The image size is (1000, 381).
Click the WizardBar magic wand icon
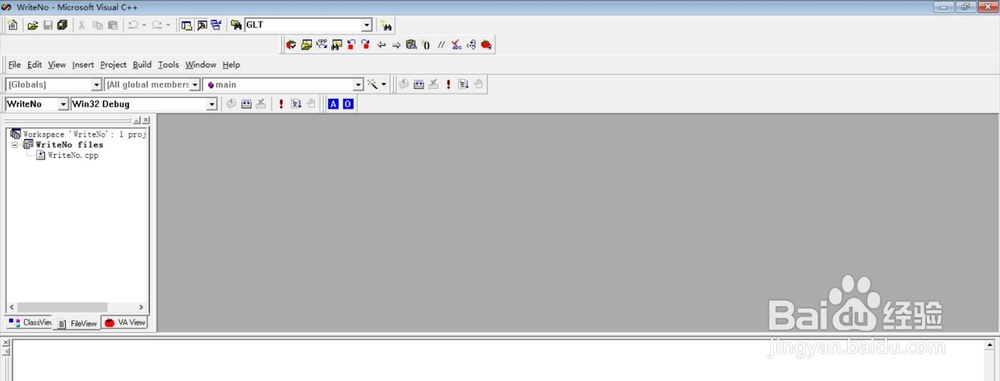click(372, 84)
